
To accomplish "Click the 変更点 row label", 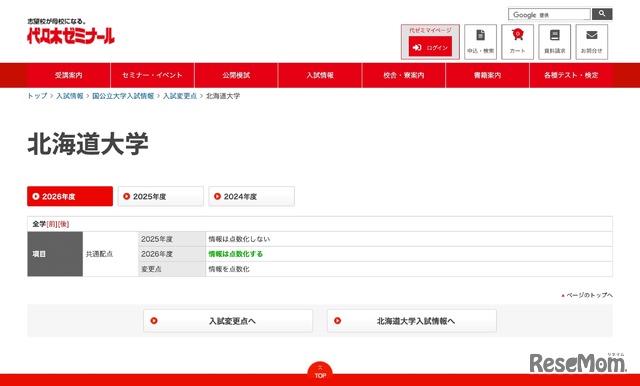I will (172, 269).
